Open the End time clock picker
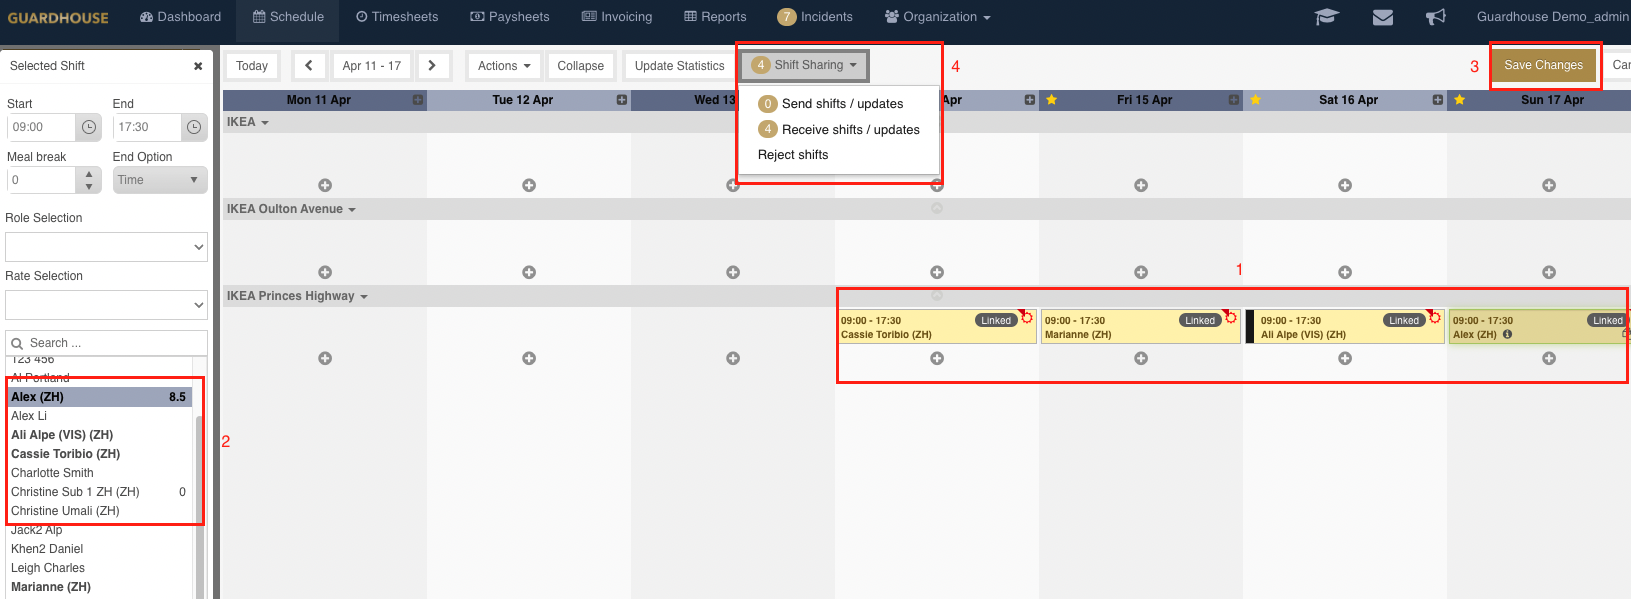This screenshot has height=599, width=1631. click(194, 127)
